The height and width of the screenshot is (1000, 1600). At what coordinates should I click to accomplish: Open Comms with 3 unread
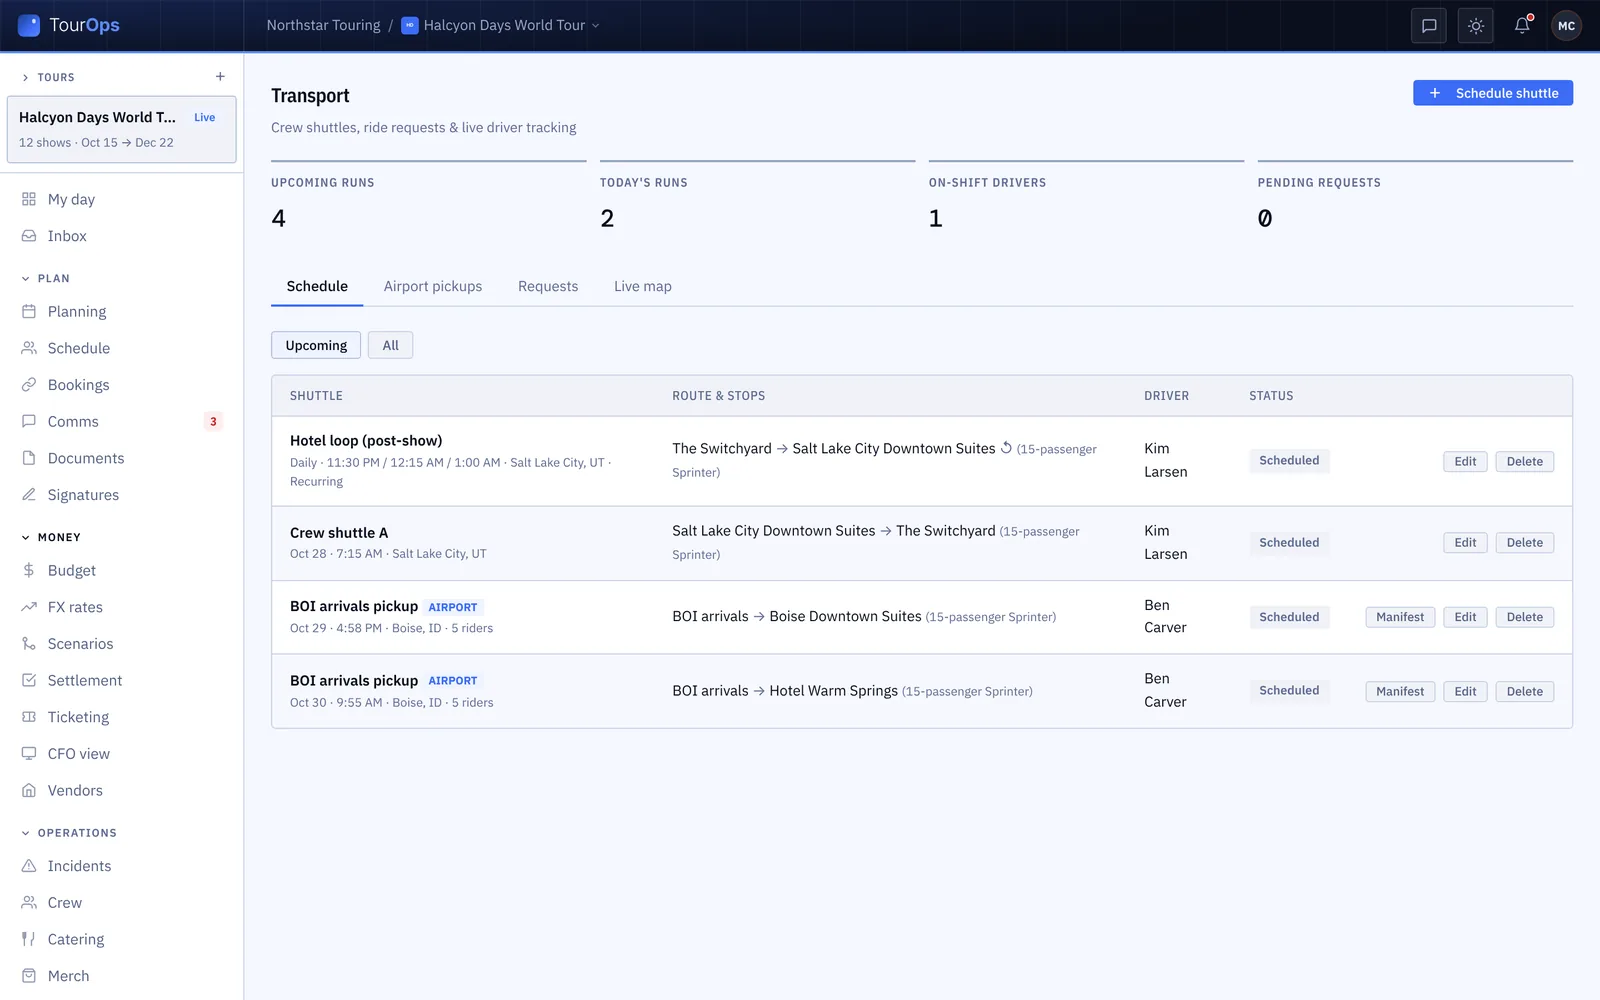(x=121, y=422)
